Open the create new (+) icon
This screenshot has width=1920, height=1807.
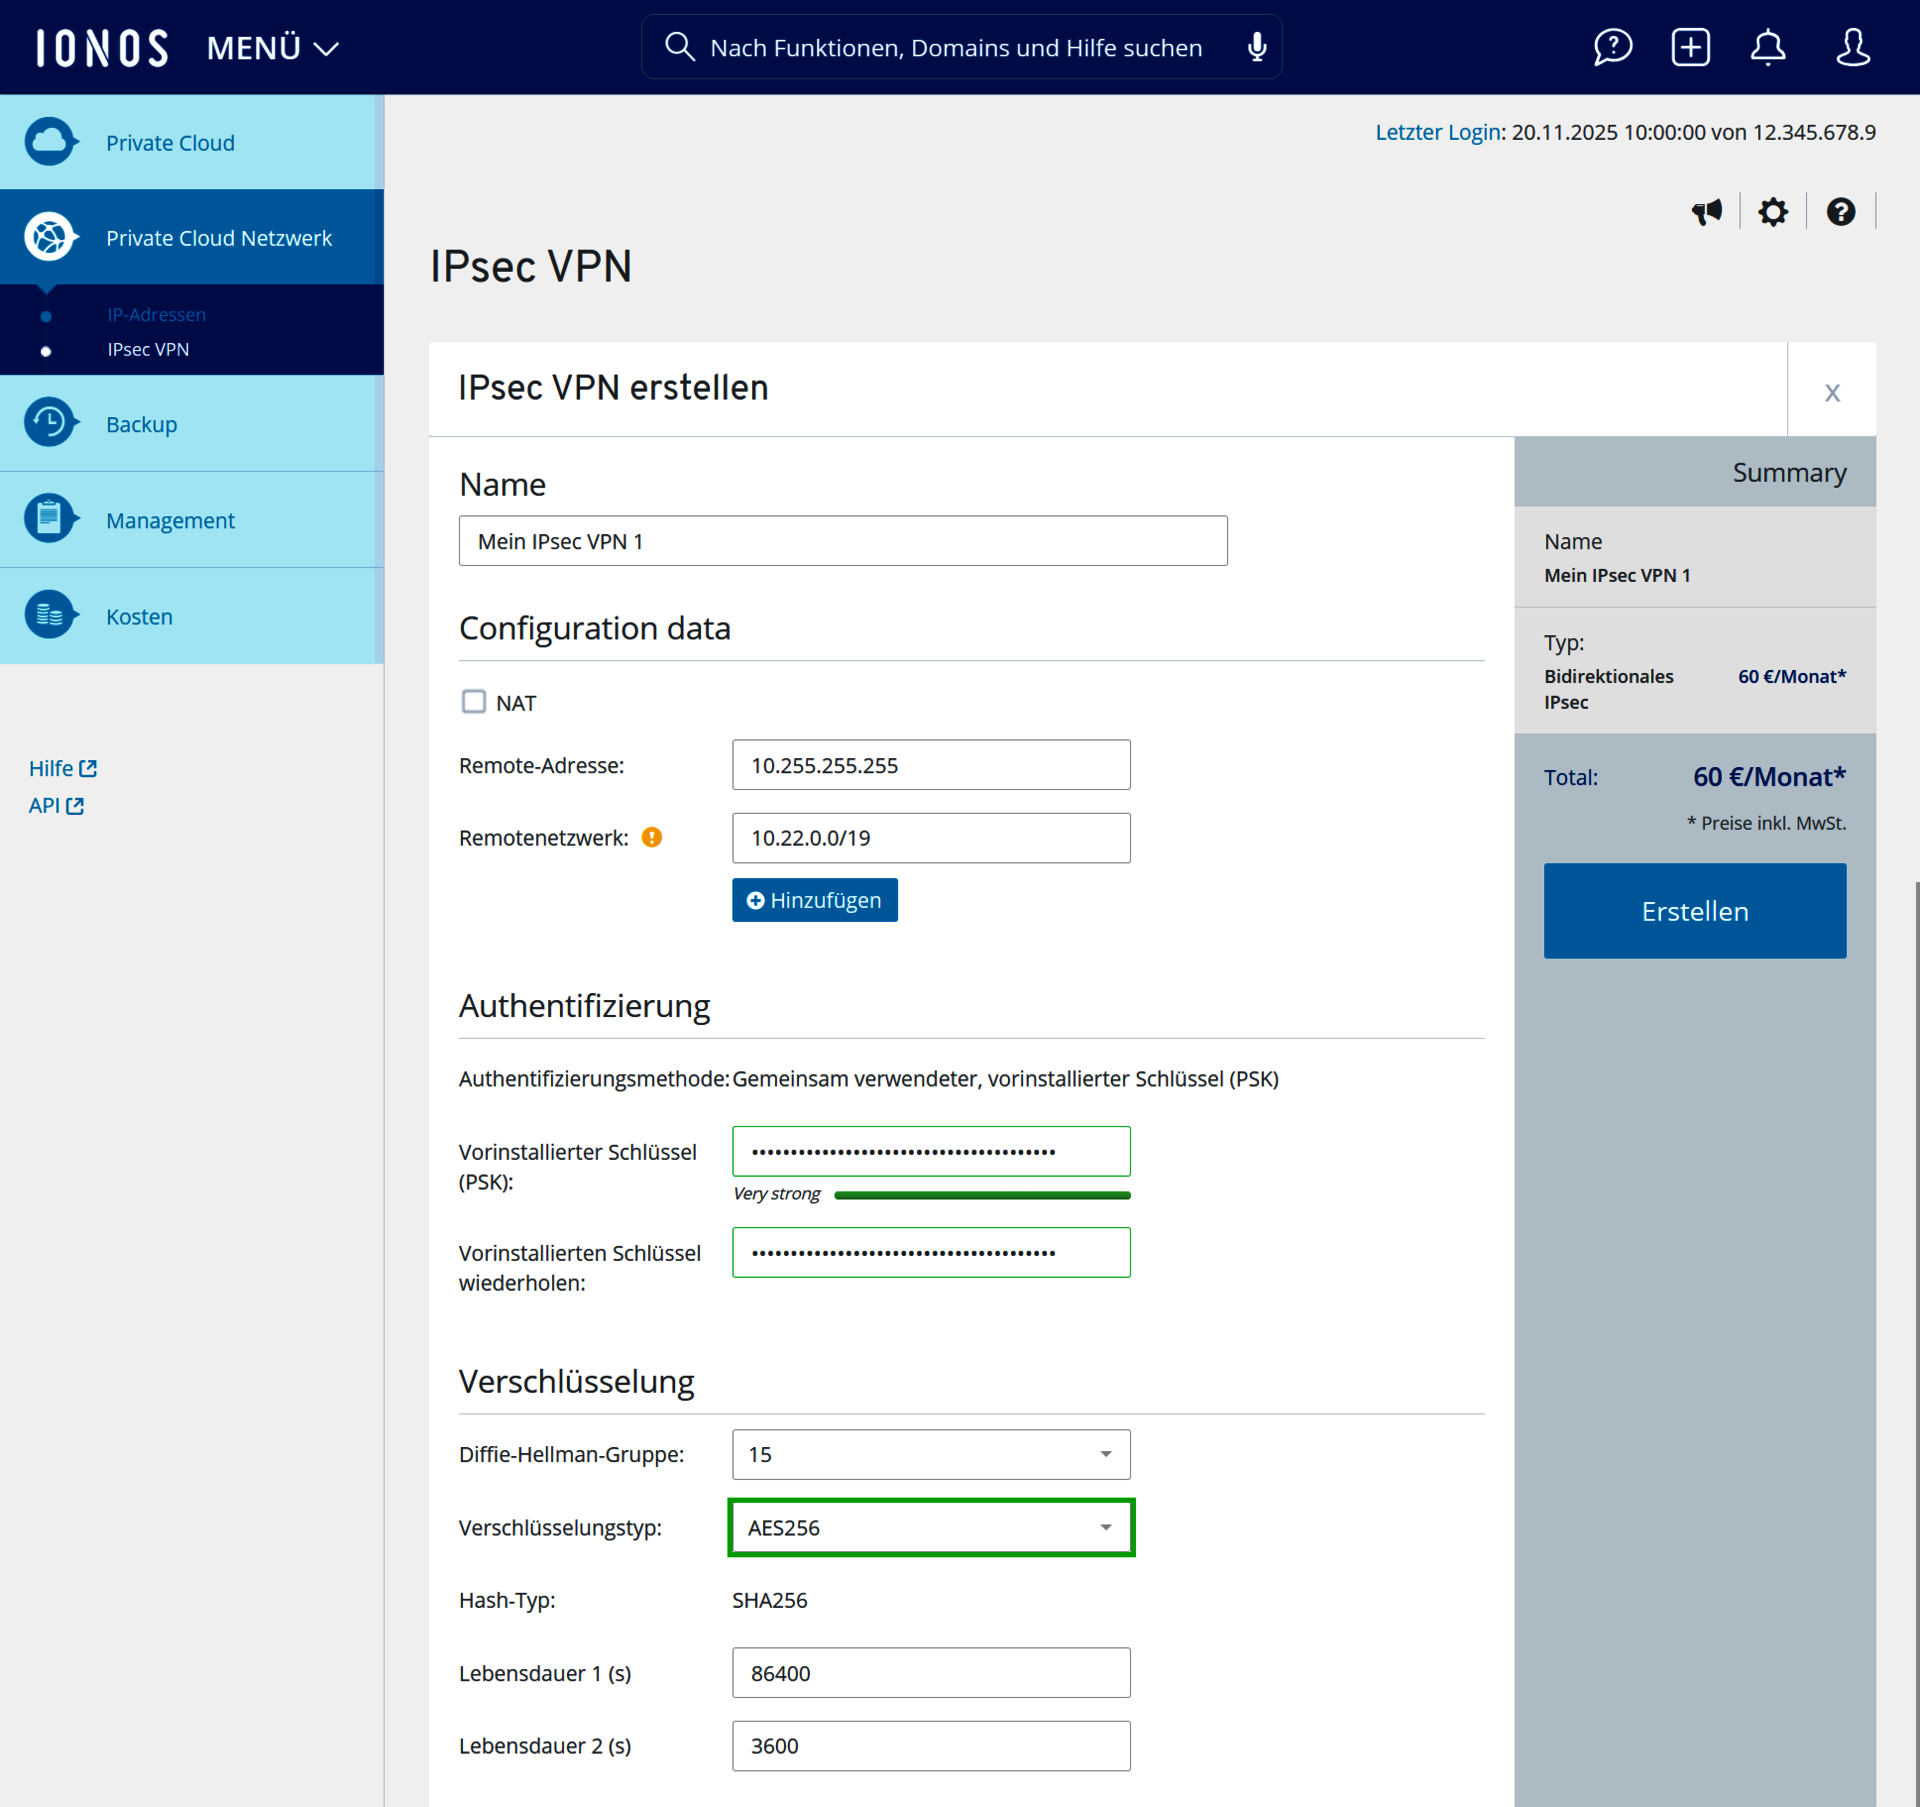pyautogui.click(x=1690, y=47)
